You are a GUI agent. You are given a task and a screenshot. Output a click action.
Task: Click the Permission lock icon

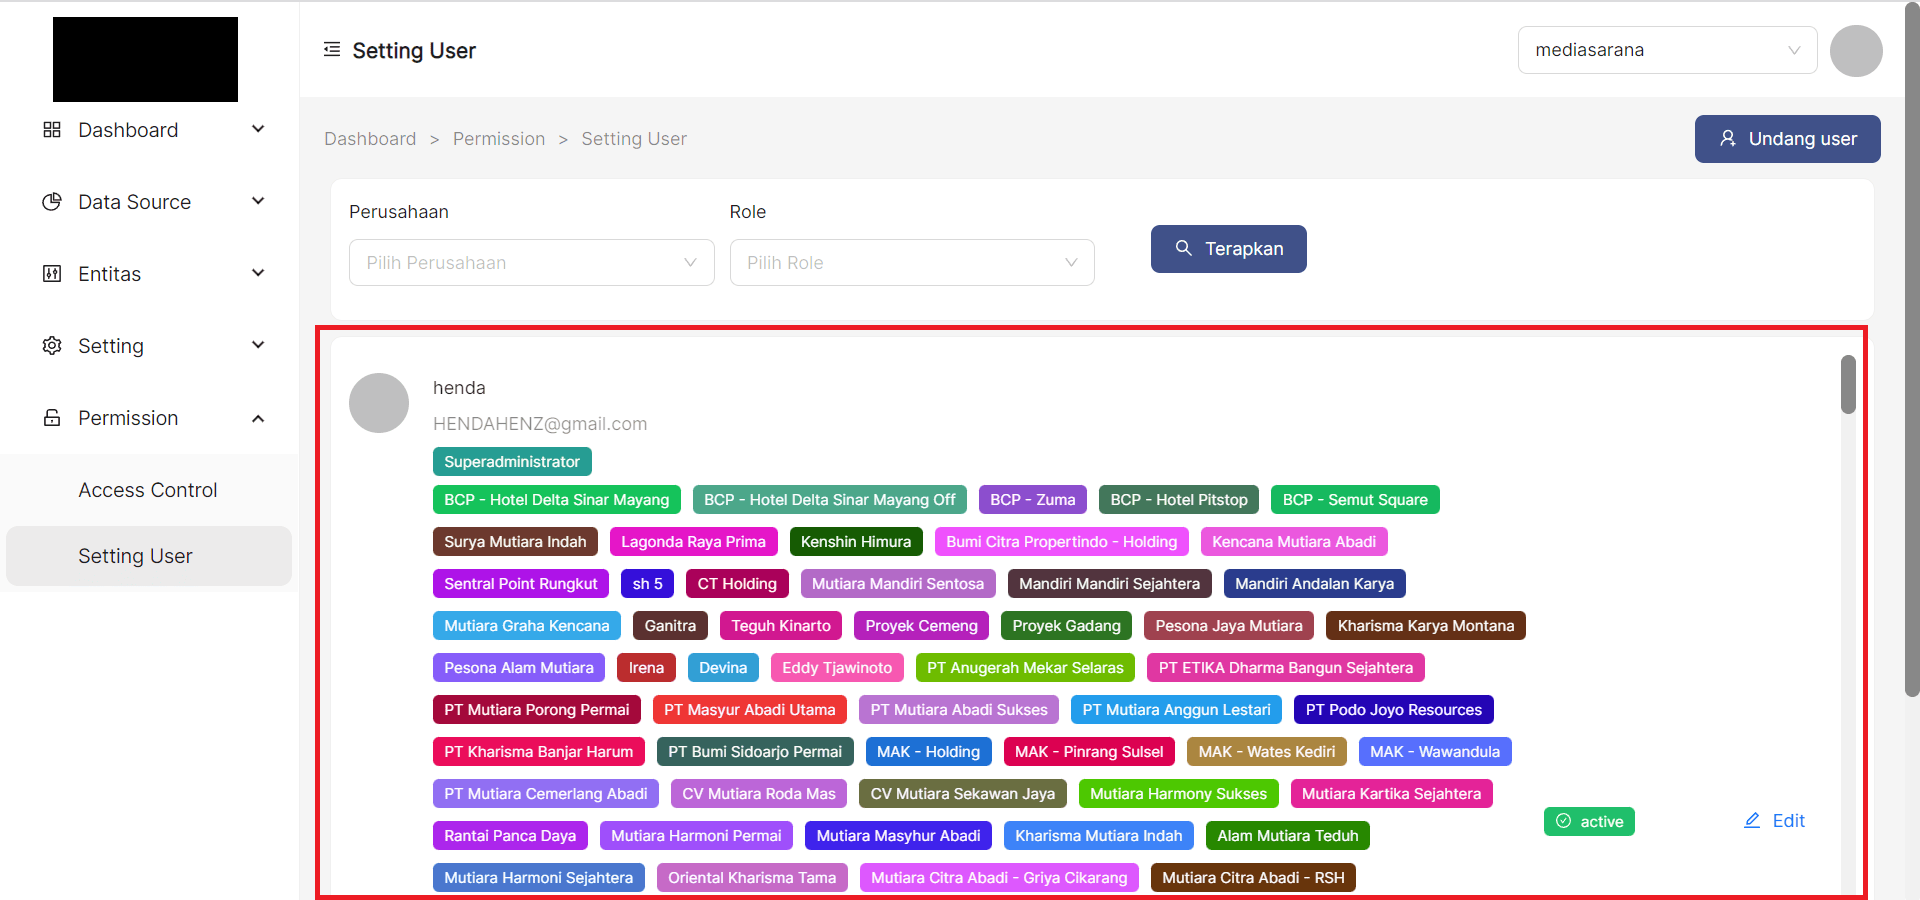[x=52, y=418]
